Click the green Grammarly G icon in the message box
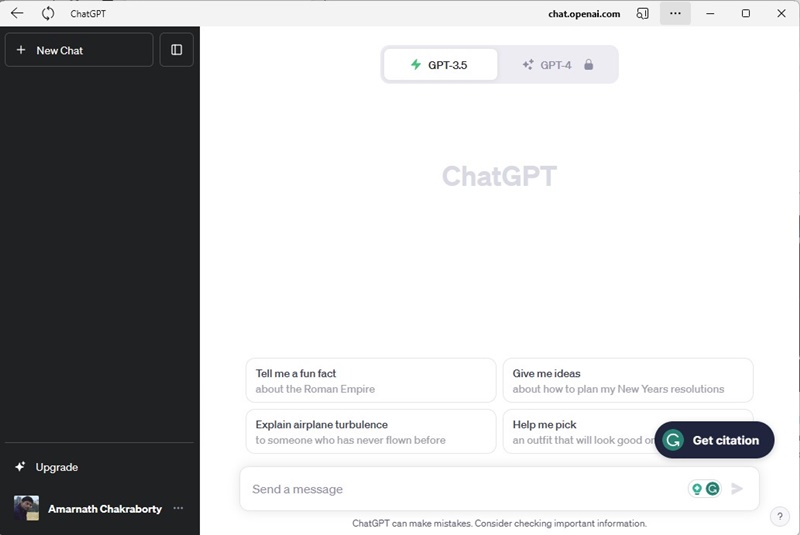 coord(713,489)
